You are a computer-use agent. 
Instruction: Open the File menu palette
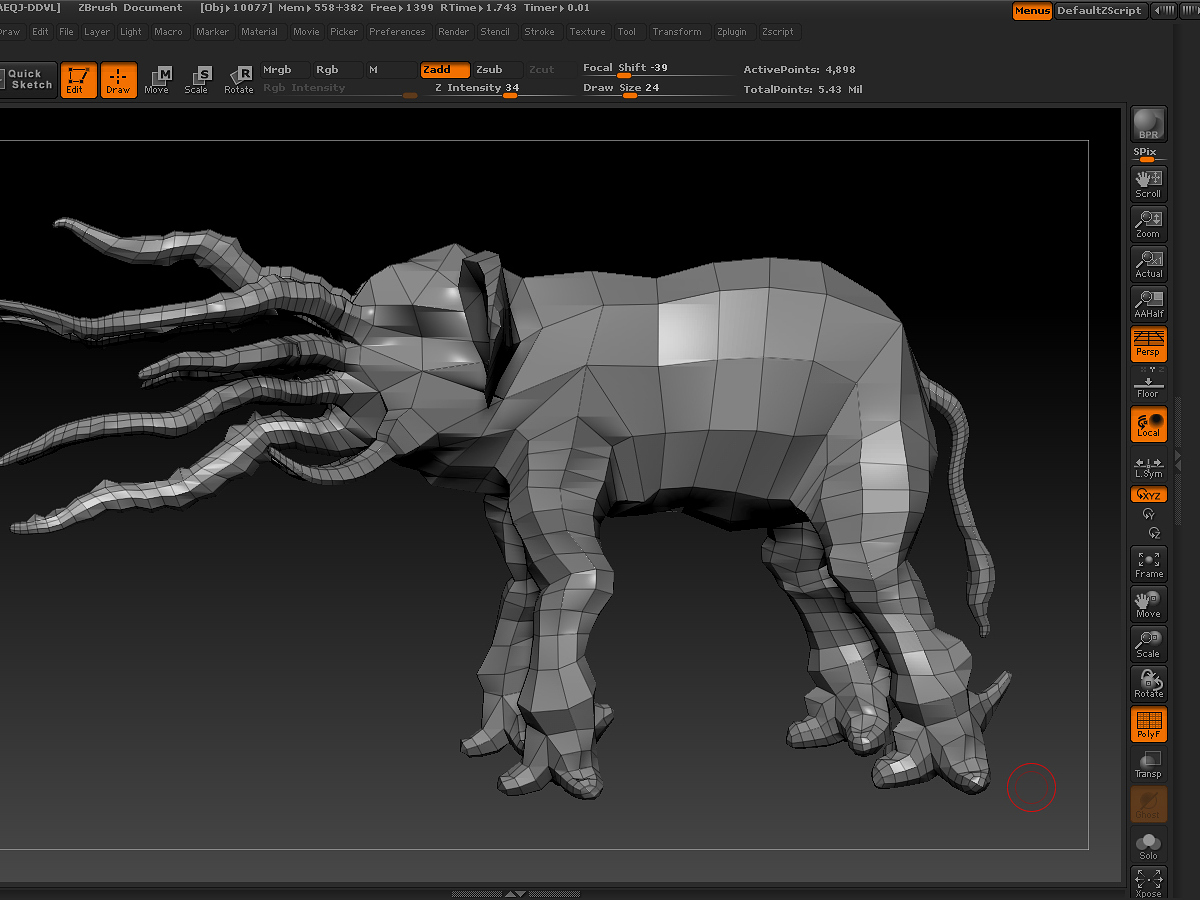[x=66, y=32]
